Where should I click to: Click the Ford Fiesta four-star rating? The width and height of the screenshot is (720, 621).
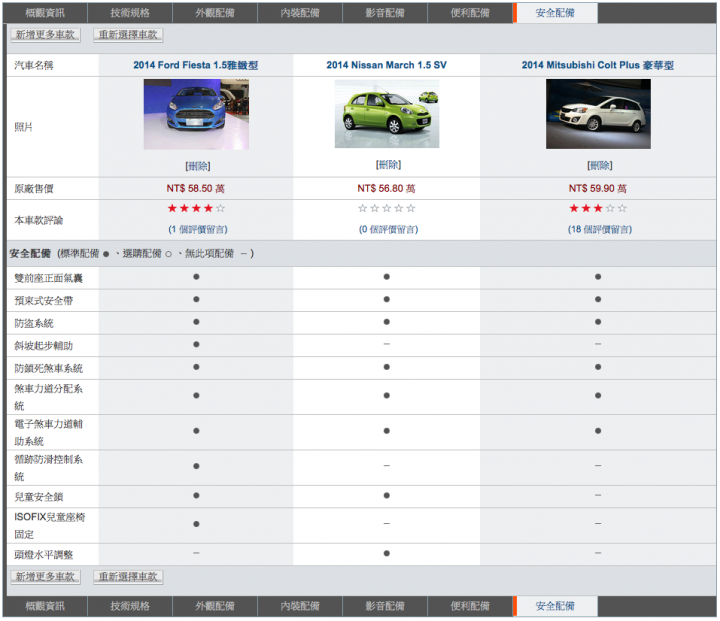[196, 209]
